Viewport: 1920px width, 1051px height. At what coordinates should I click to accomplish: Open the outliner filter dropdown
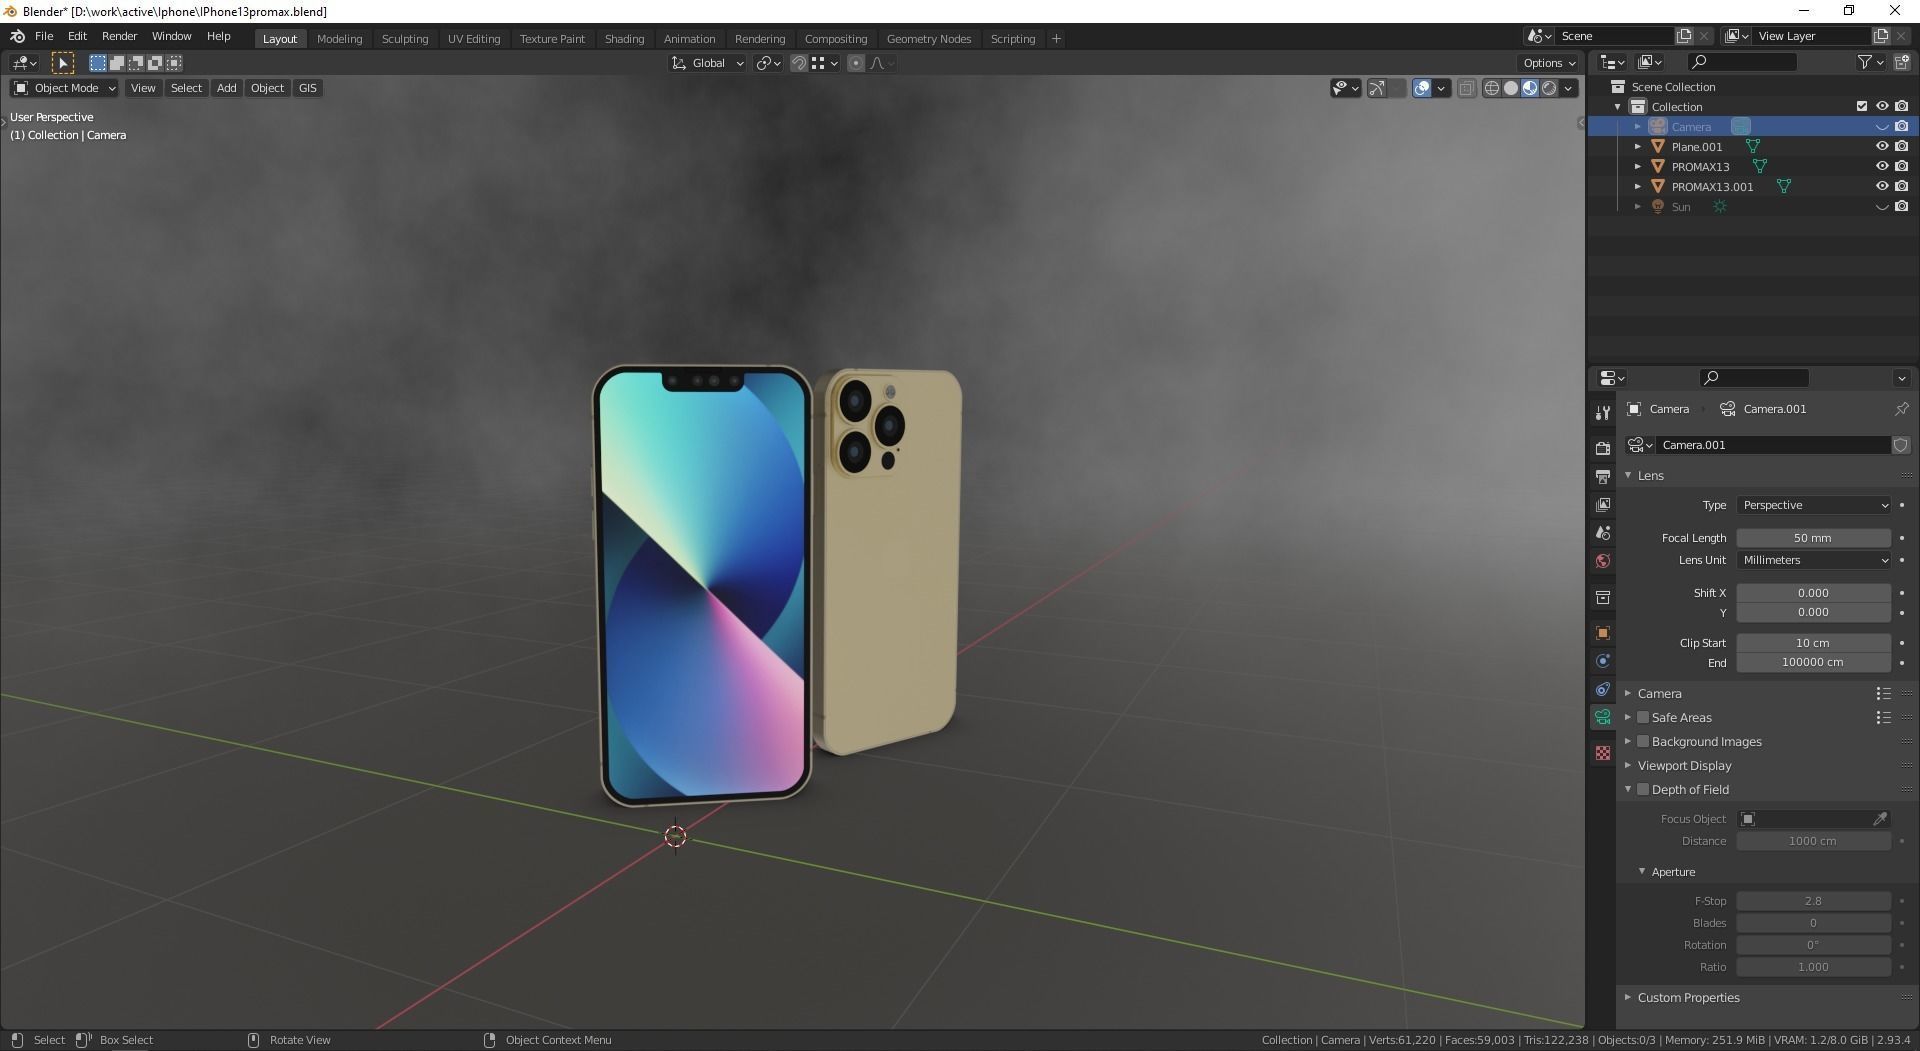(1869, 62)
